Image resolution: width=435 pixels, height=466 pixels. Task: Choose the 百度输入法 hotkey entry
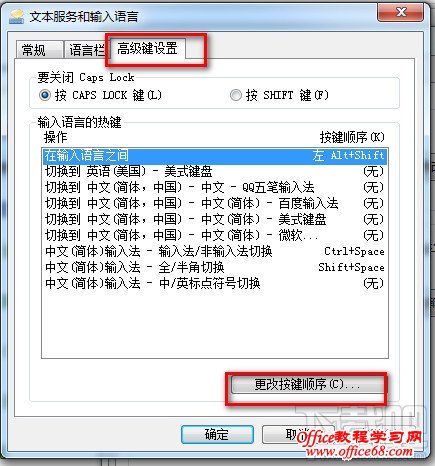pos(215,204)
